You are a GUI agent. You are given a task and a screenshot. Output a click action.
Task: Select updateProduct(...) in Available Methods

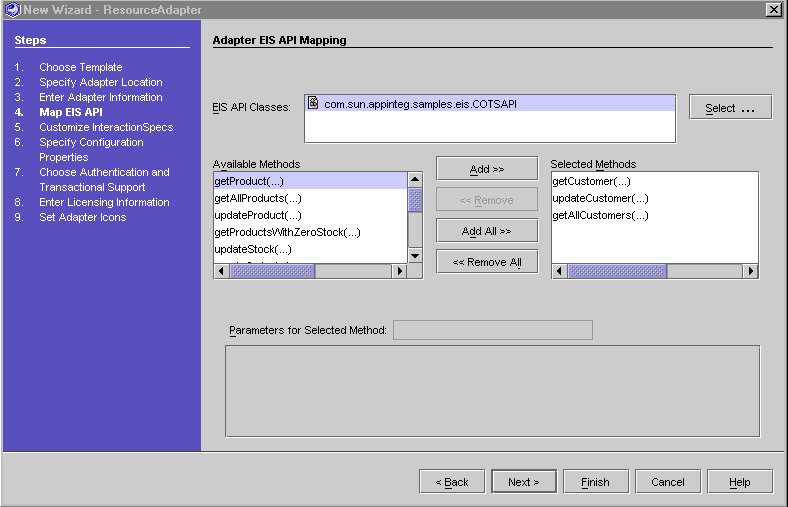pyautogui.click(x=310, y=215)
